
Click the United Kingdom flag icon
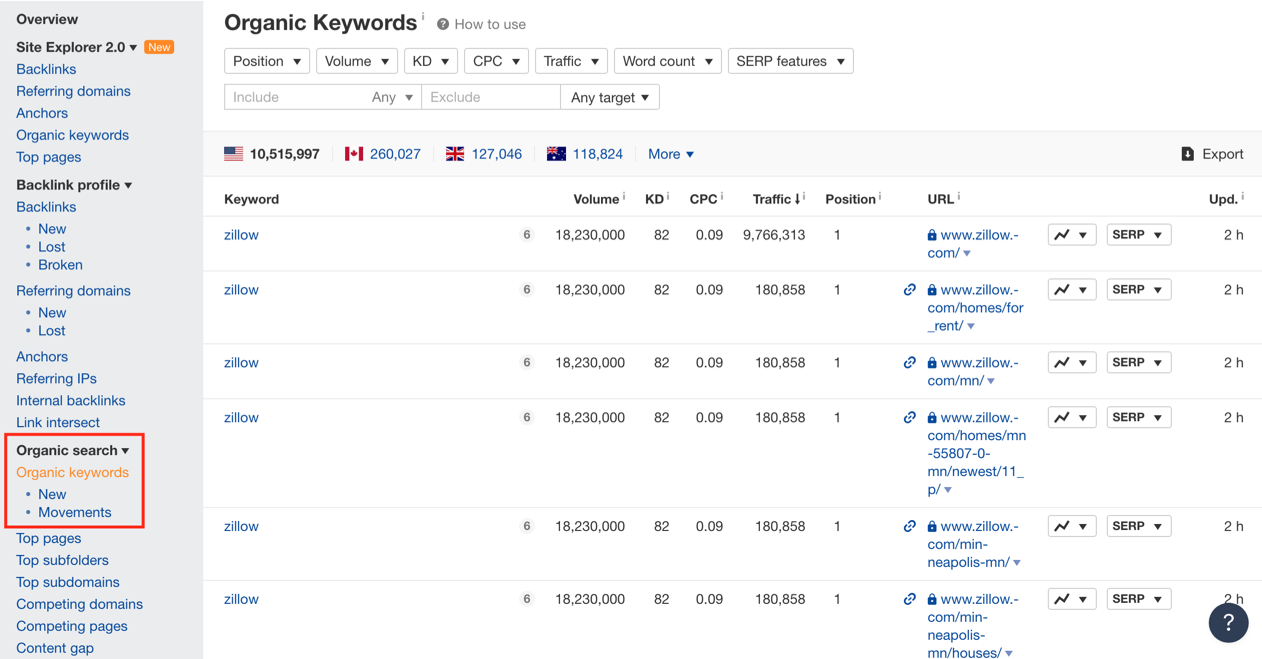click(455, 154)
